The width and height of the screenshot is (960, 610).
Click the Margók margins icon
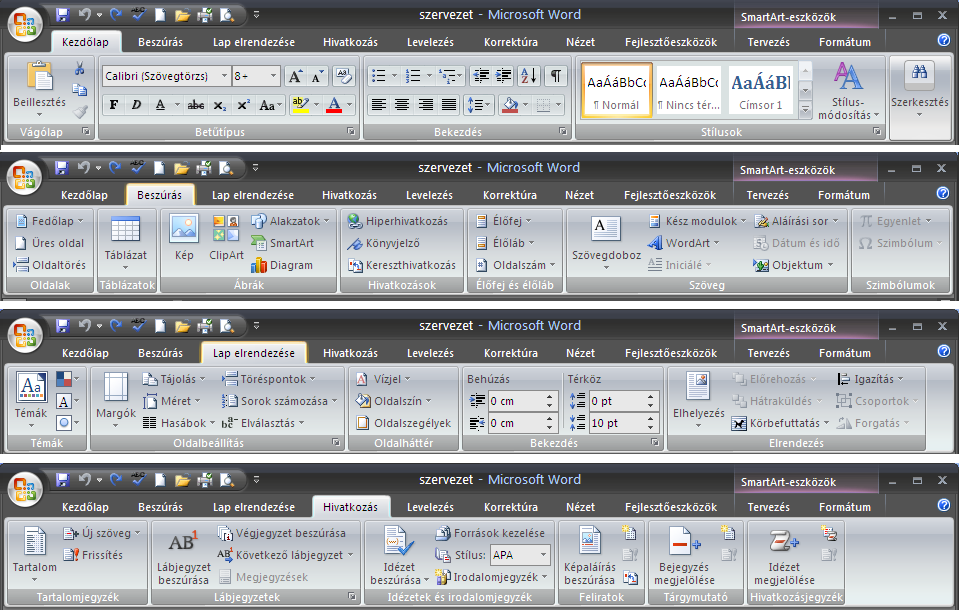click(x=115, y=388)
